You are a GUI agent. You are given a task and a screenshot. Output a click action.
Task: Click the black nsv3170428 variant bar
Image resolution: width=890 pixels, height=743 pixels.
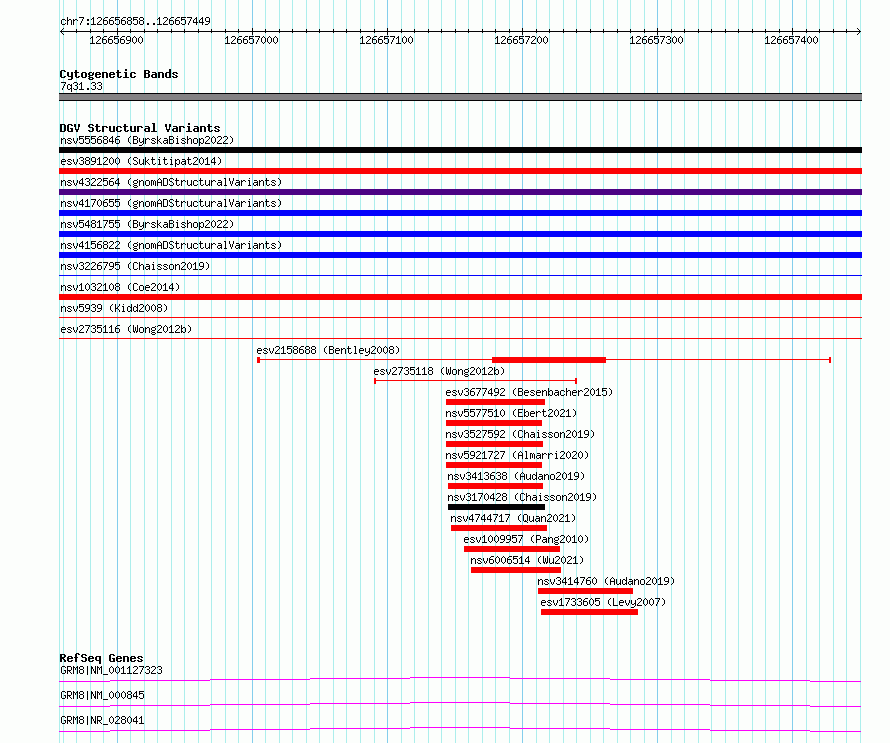pos(496,507)
